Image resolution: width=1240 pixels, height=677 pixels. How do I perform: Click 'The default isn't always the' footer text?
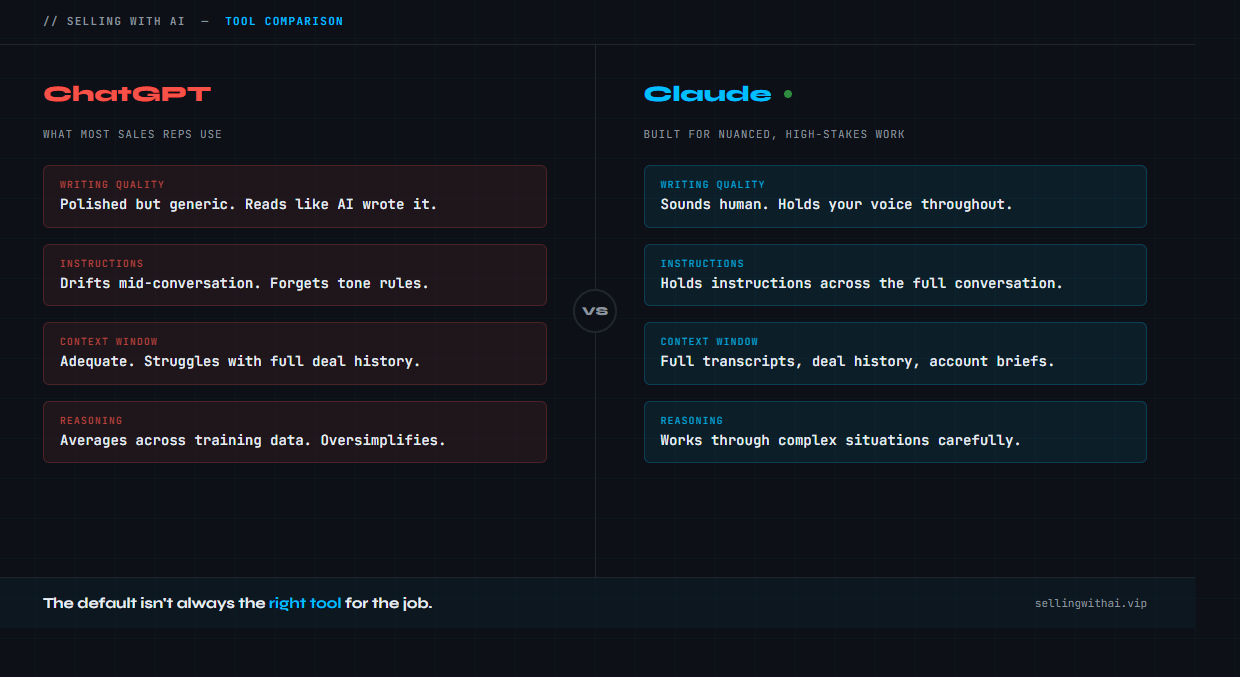pyautogui.click(x=154, y=603)
